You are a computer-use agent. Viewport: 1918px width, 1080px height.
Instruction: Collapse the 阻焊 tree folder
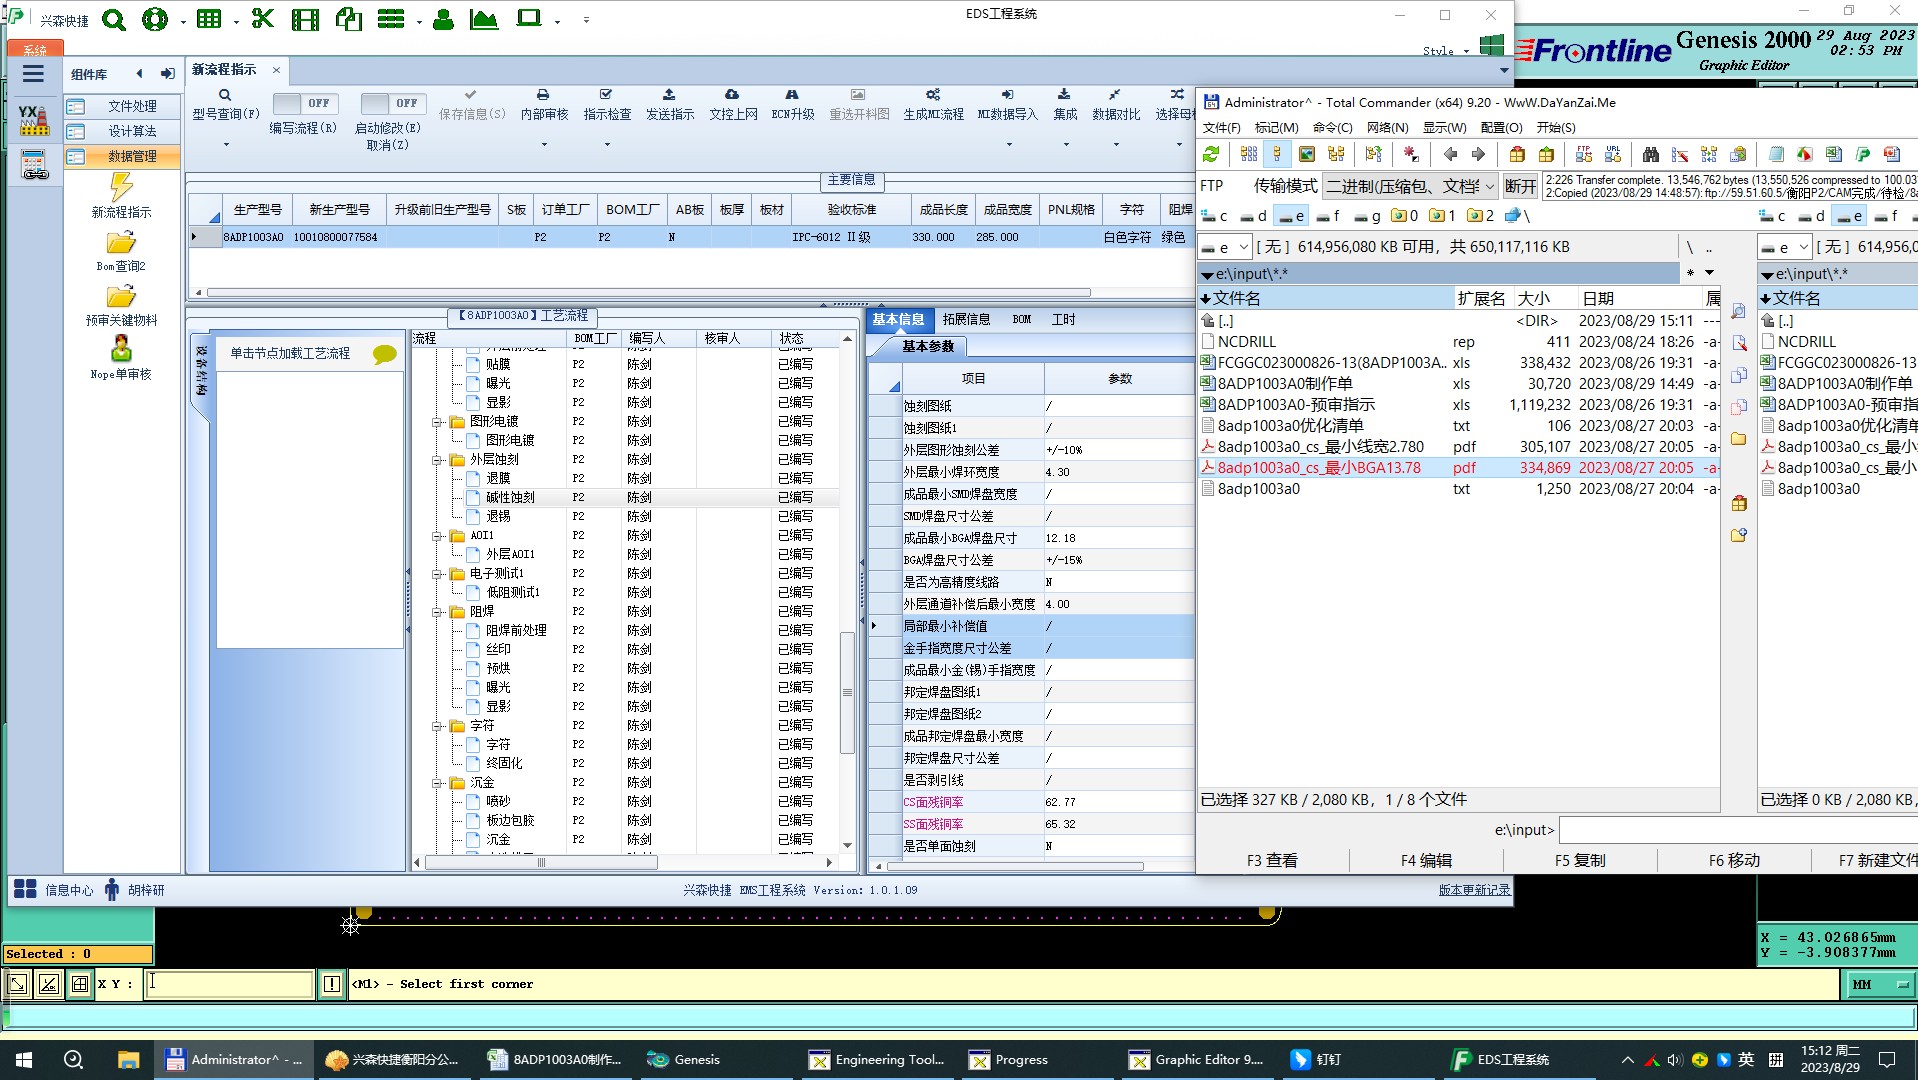click(x=437, y=612)
